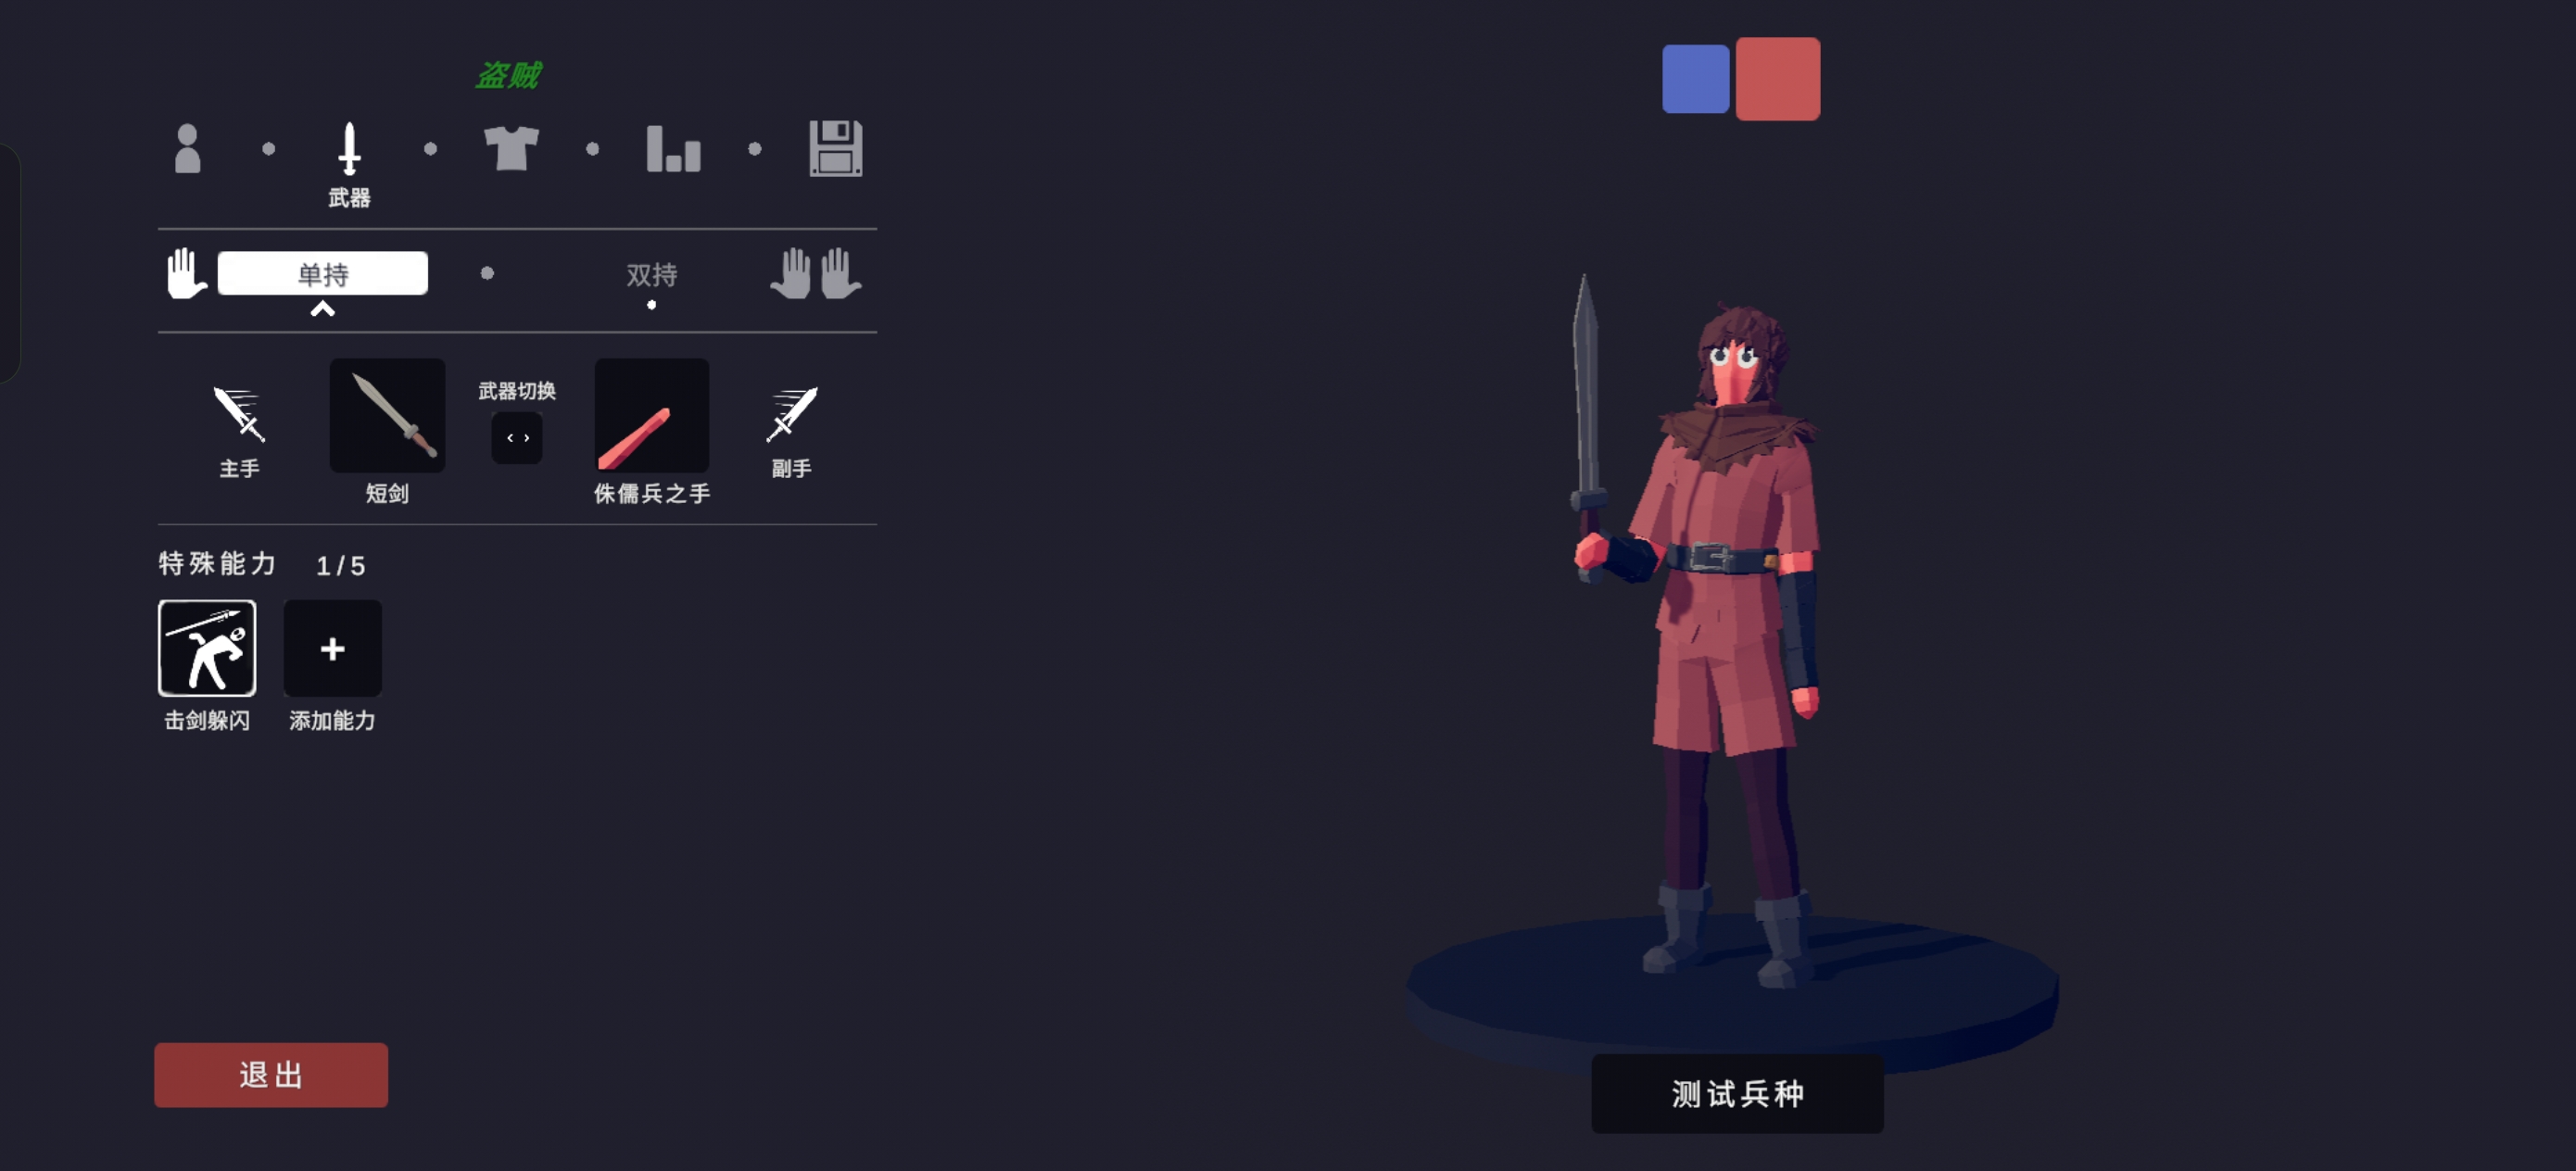Viewport: 2576px width, 1171px height.
Task: Open the clothing shirt icon tab
Action: [x=511, y=148]
